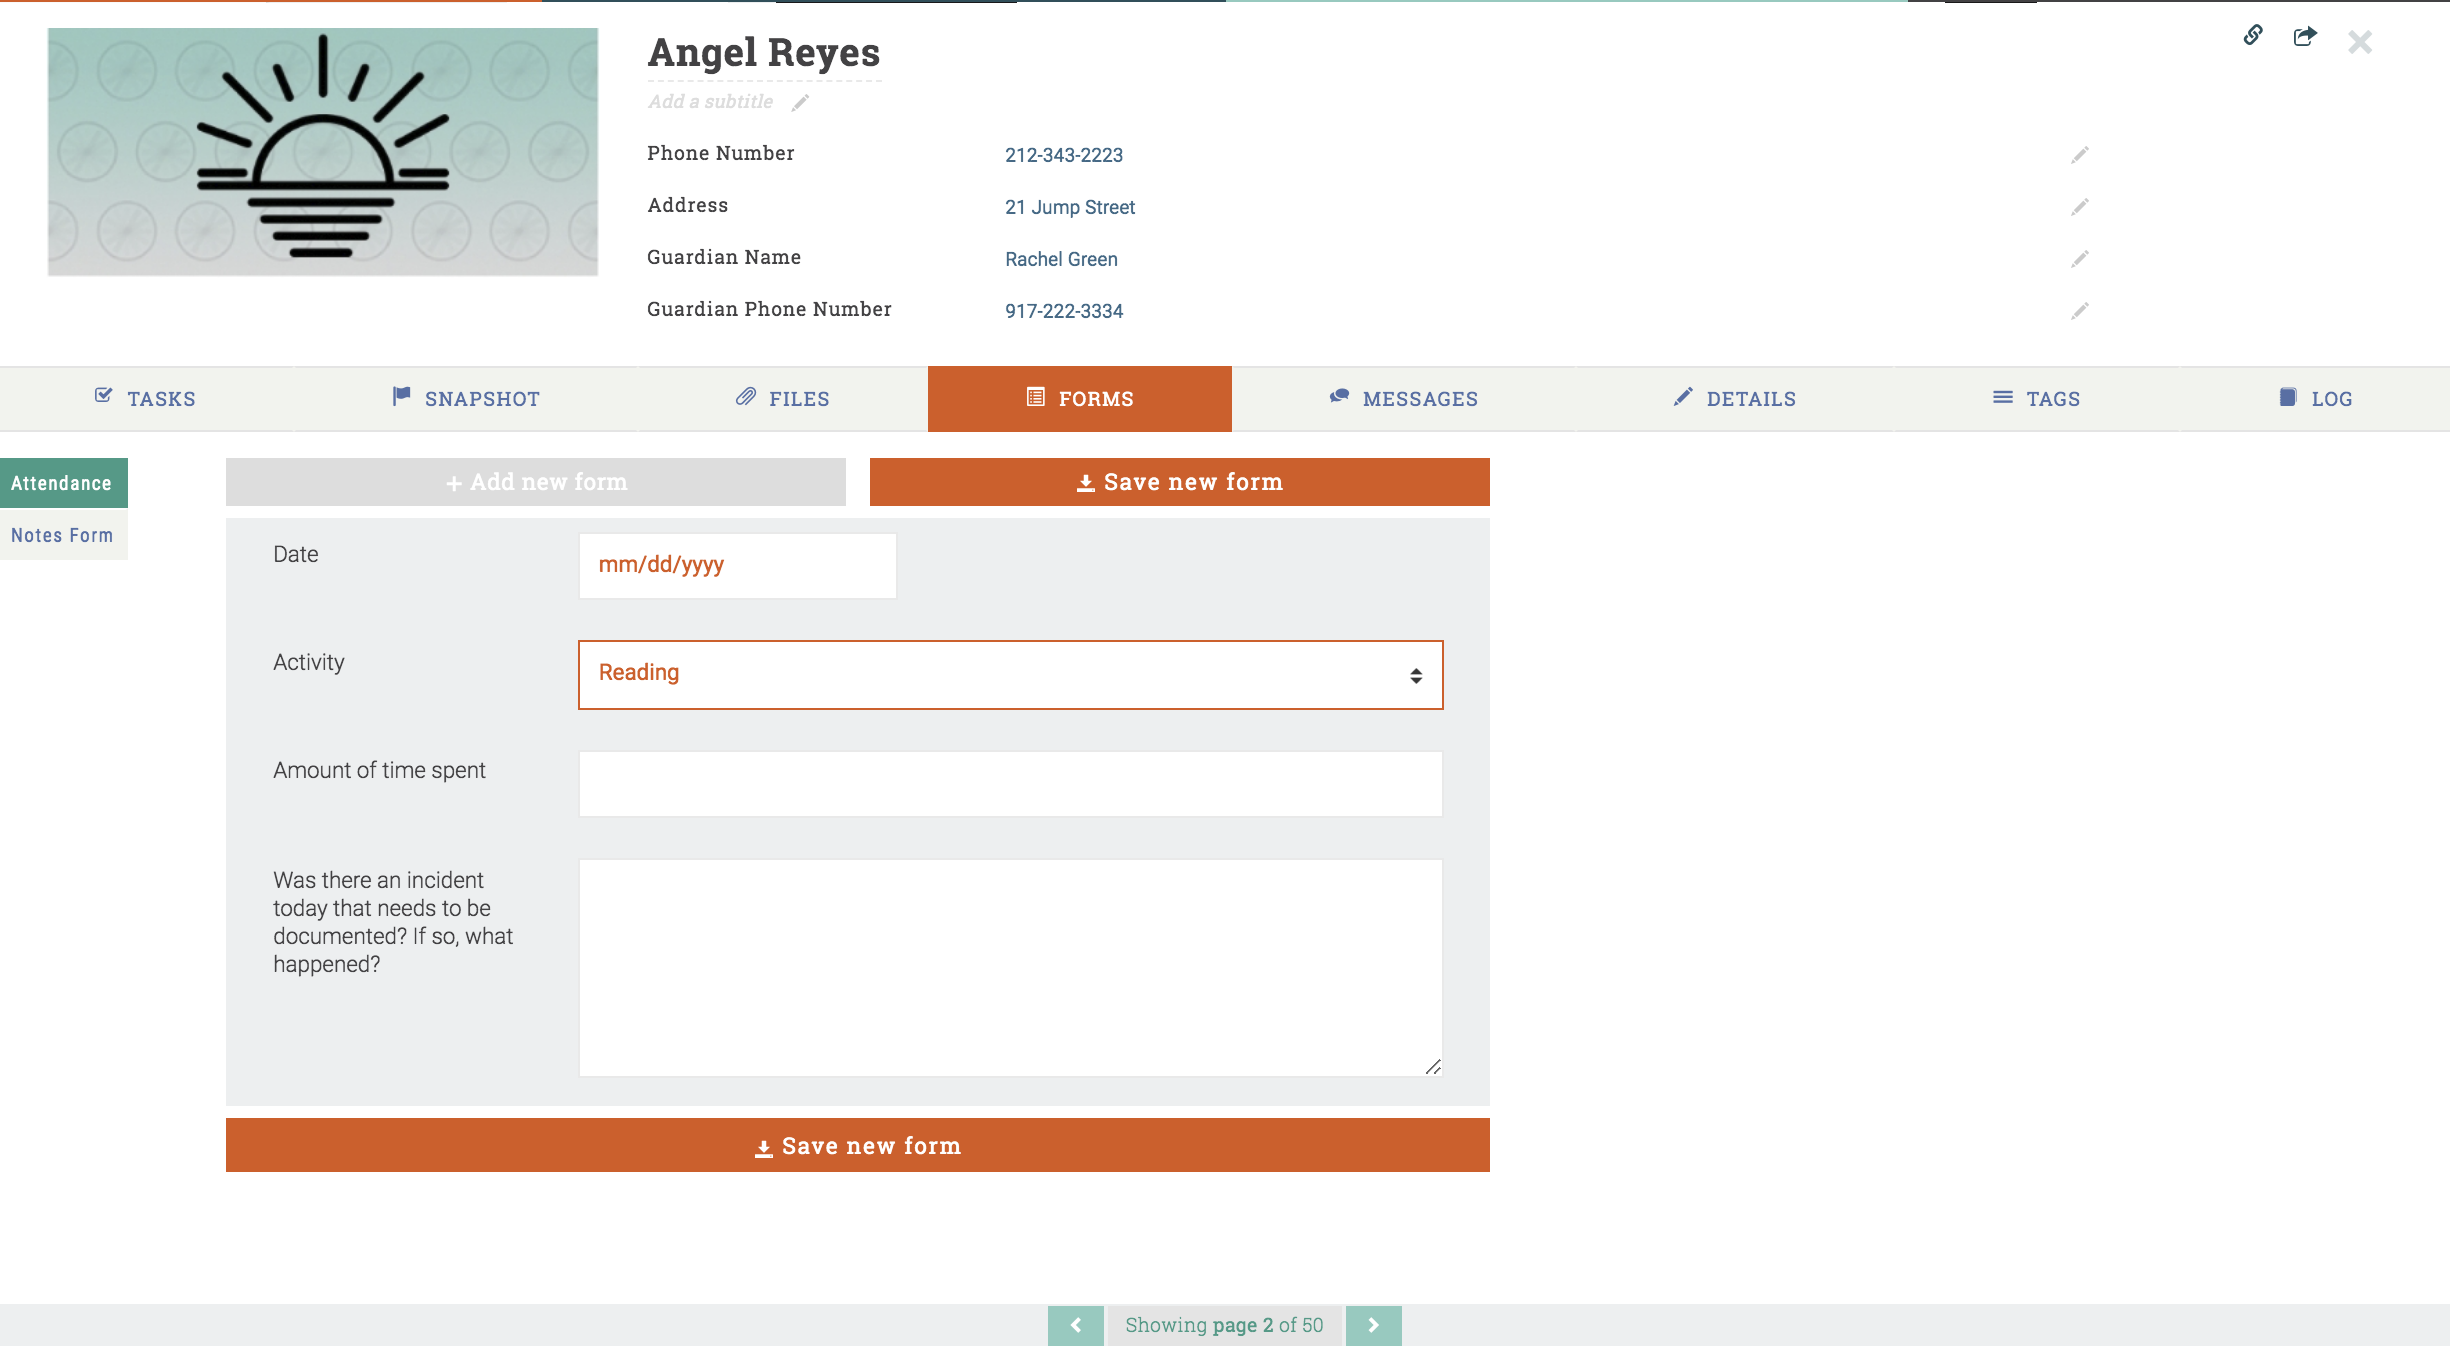Screen dimensions: 2450x1346
Task: Click pencil icon to edit Address
Action: coord(2079,207)
